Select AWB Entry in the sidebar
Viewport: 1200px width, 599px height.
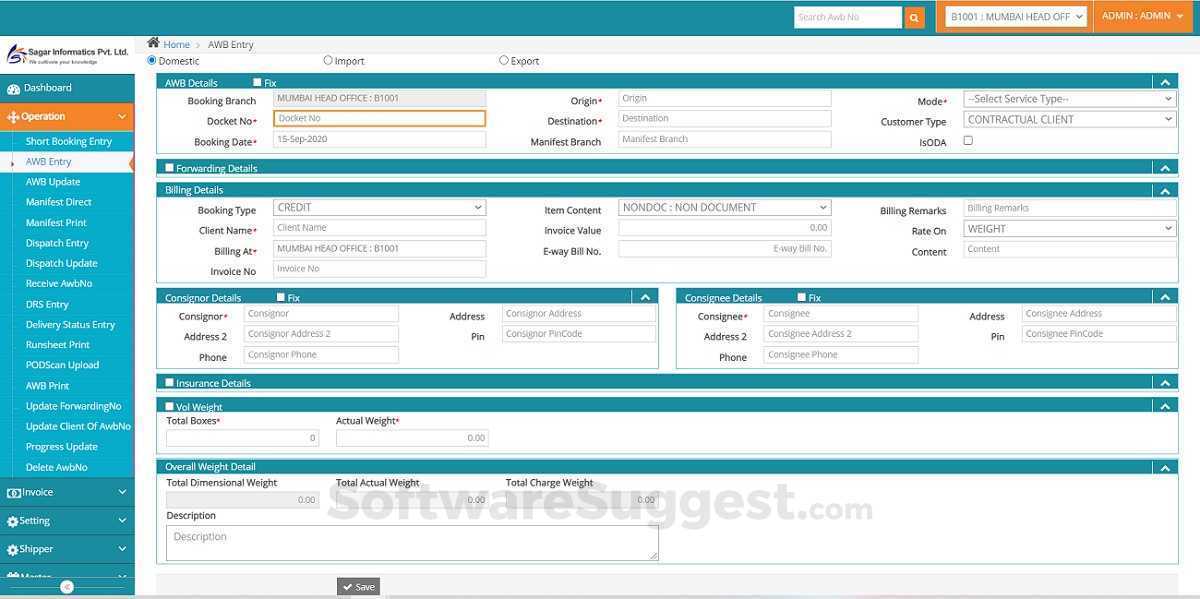[x=49, y=162]
